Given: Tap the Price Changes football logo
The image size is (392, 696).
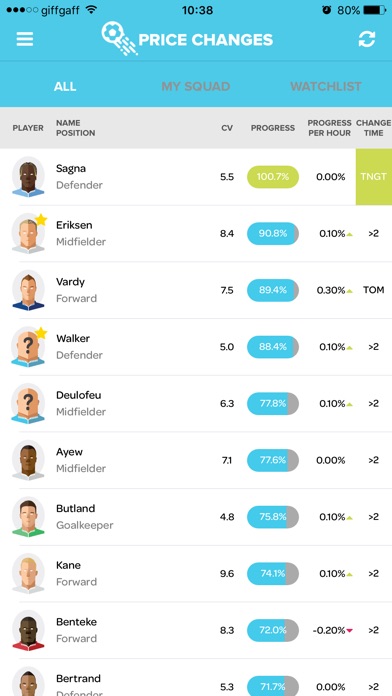Looking at the screenshot, I should coord(119,39).
